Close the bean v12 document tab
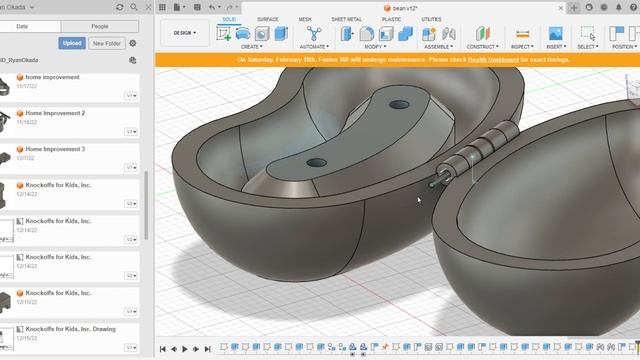 coord(561,8)
